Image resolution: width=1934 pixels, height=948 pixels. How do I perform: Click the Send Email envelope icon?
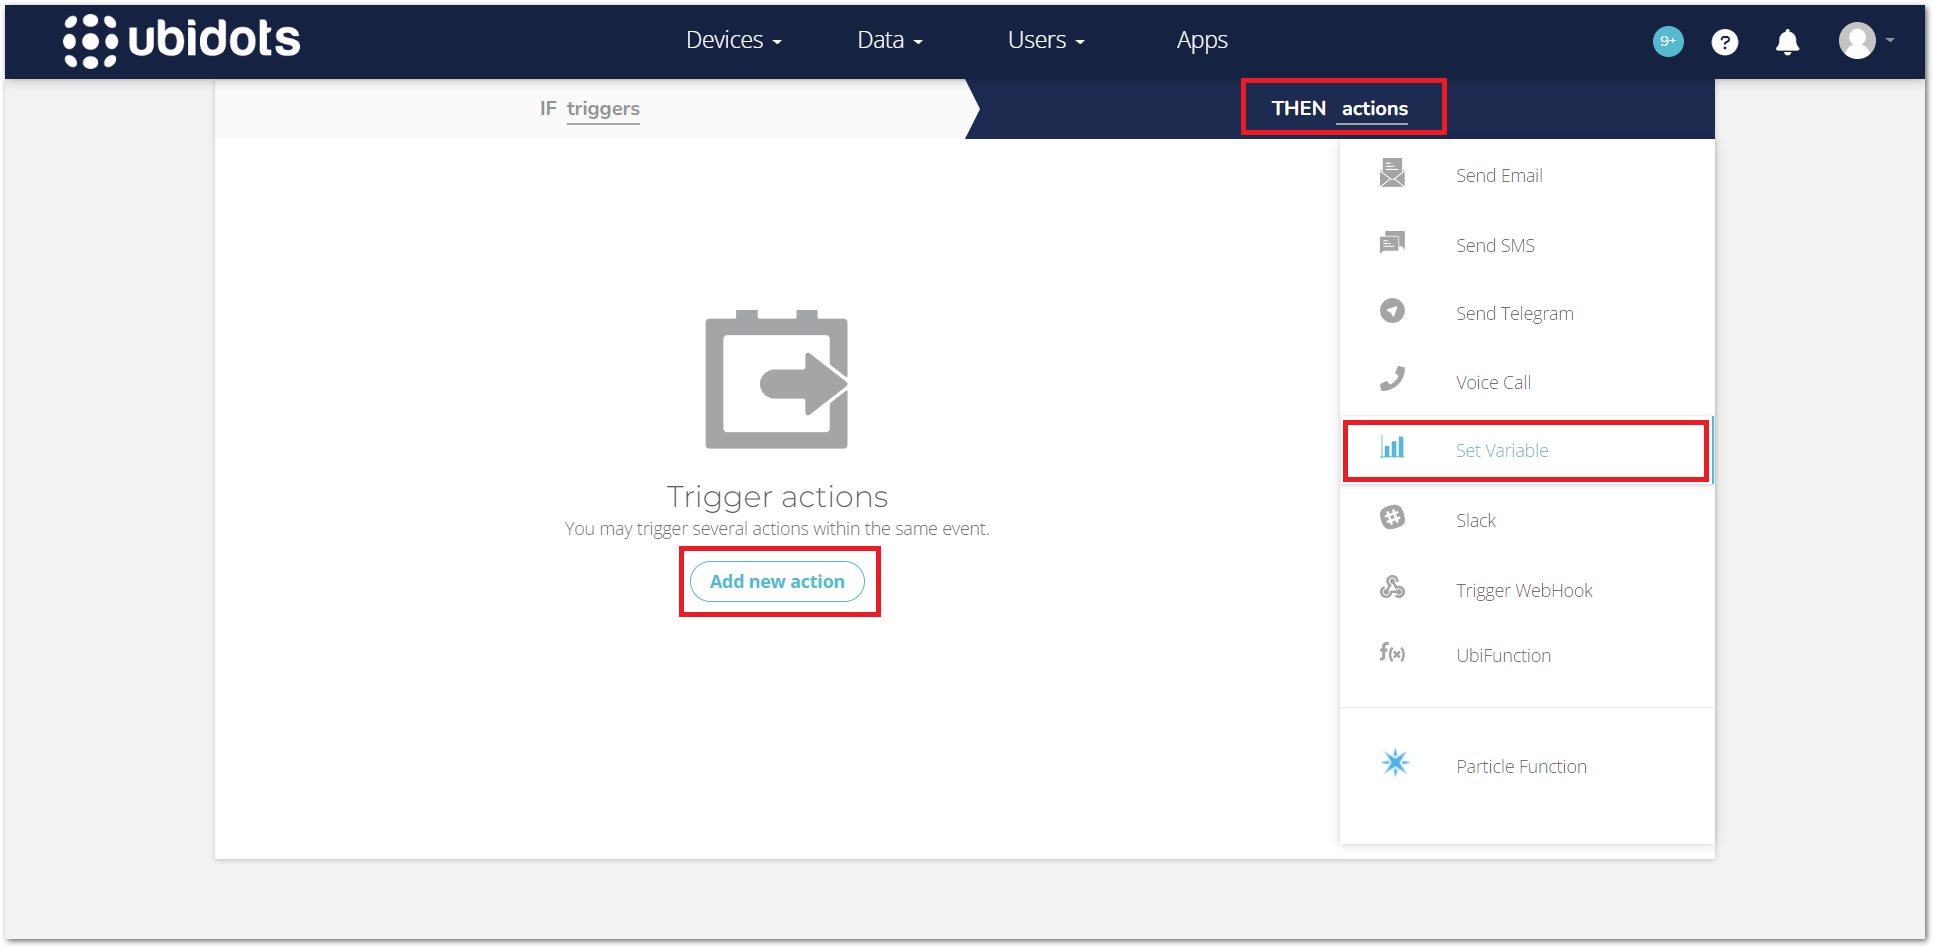pos(1392,173)
